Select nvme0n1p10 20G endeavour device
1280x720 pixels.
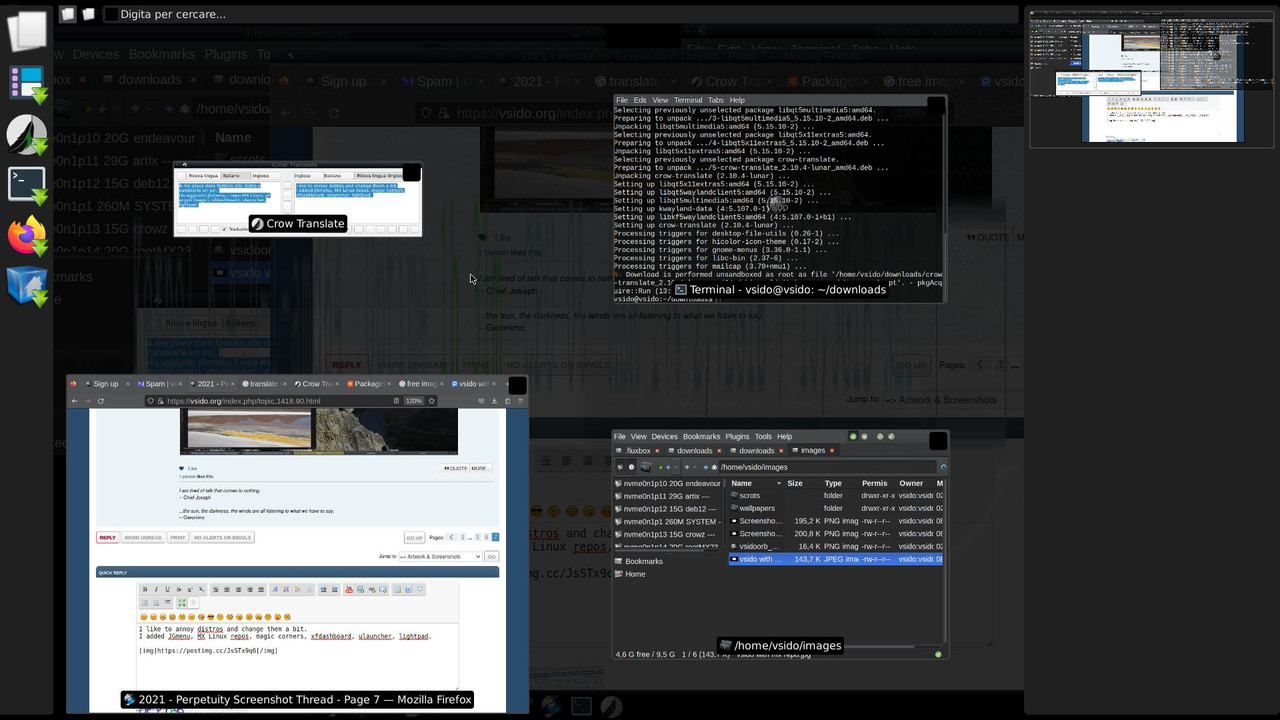(x=667, y=483)
